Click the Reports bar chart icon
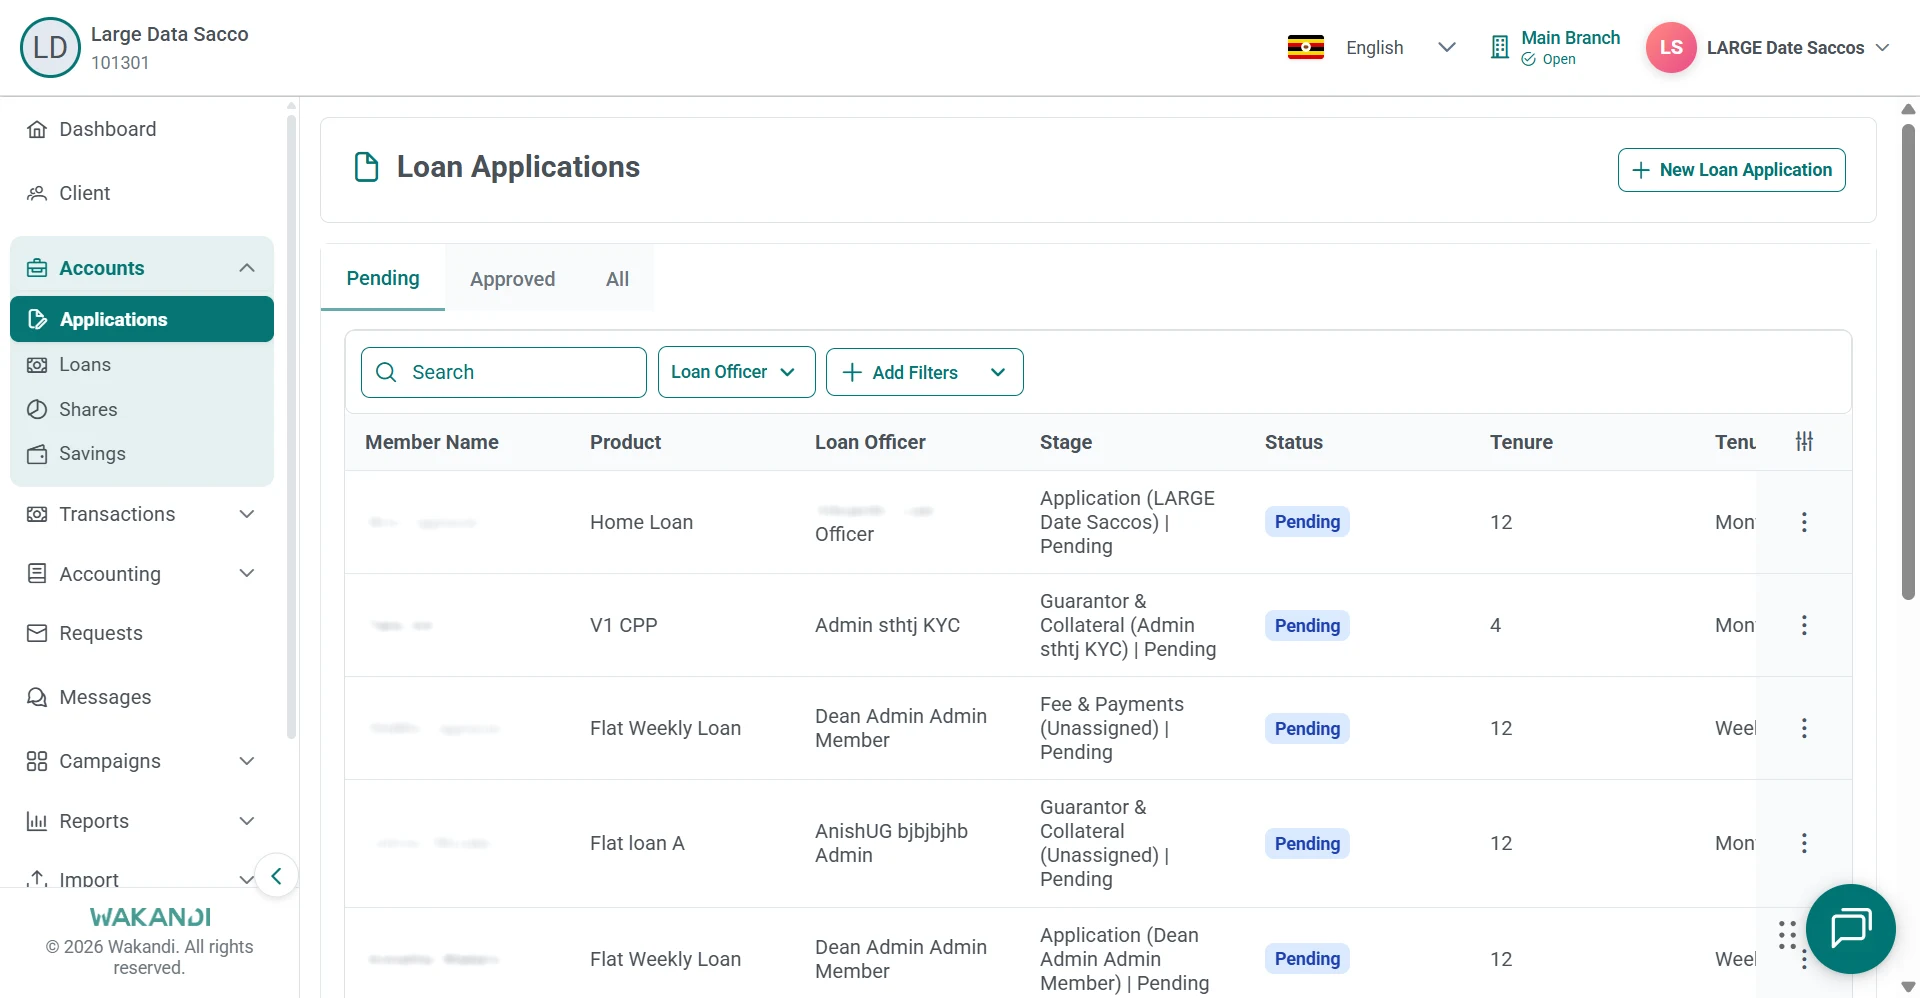1920x998 pixels. click(x=37, y=821)
